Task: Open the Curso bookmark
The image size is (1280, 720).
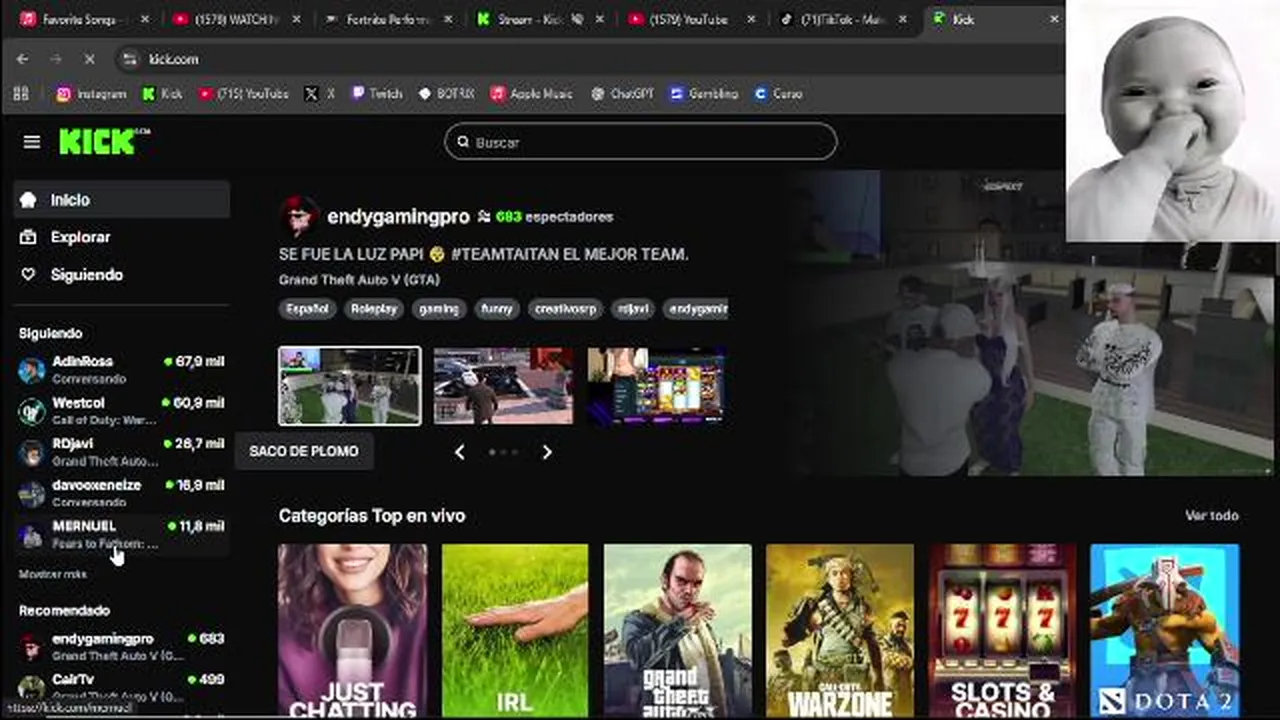Action: click(779, 93)
